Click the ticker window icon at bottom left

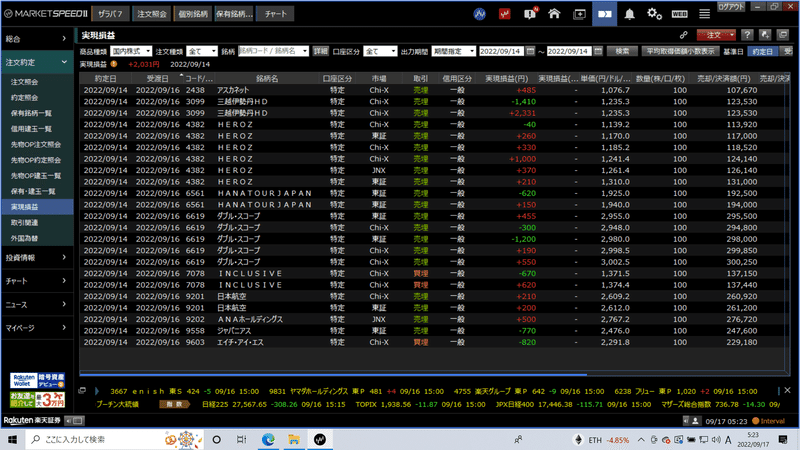click(82, 391)
